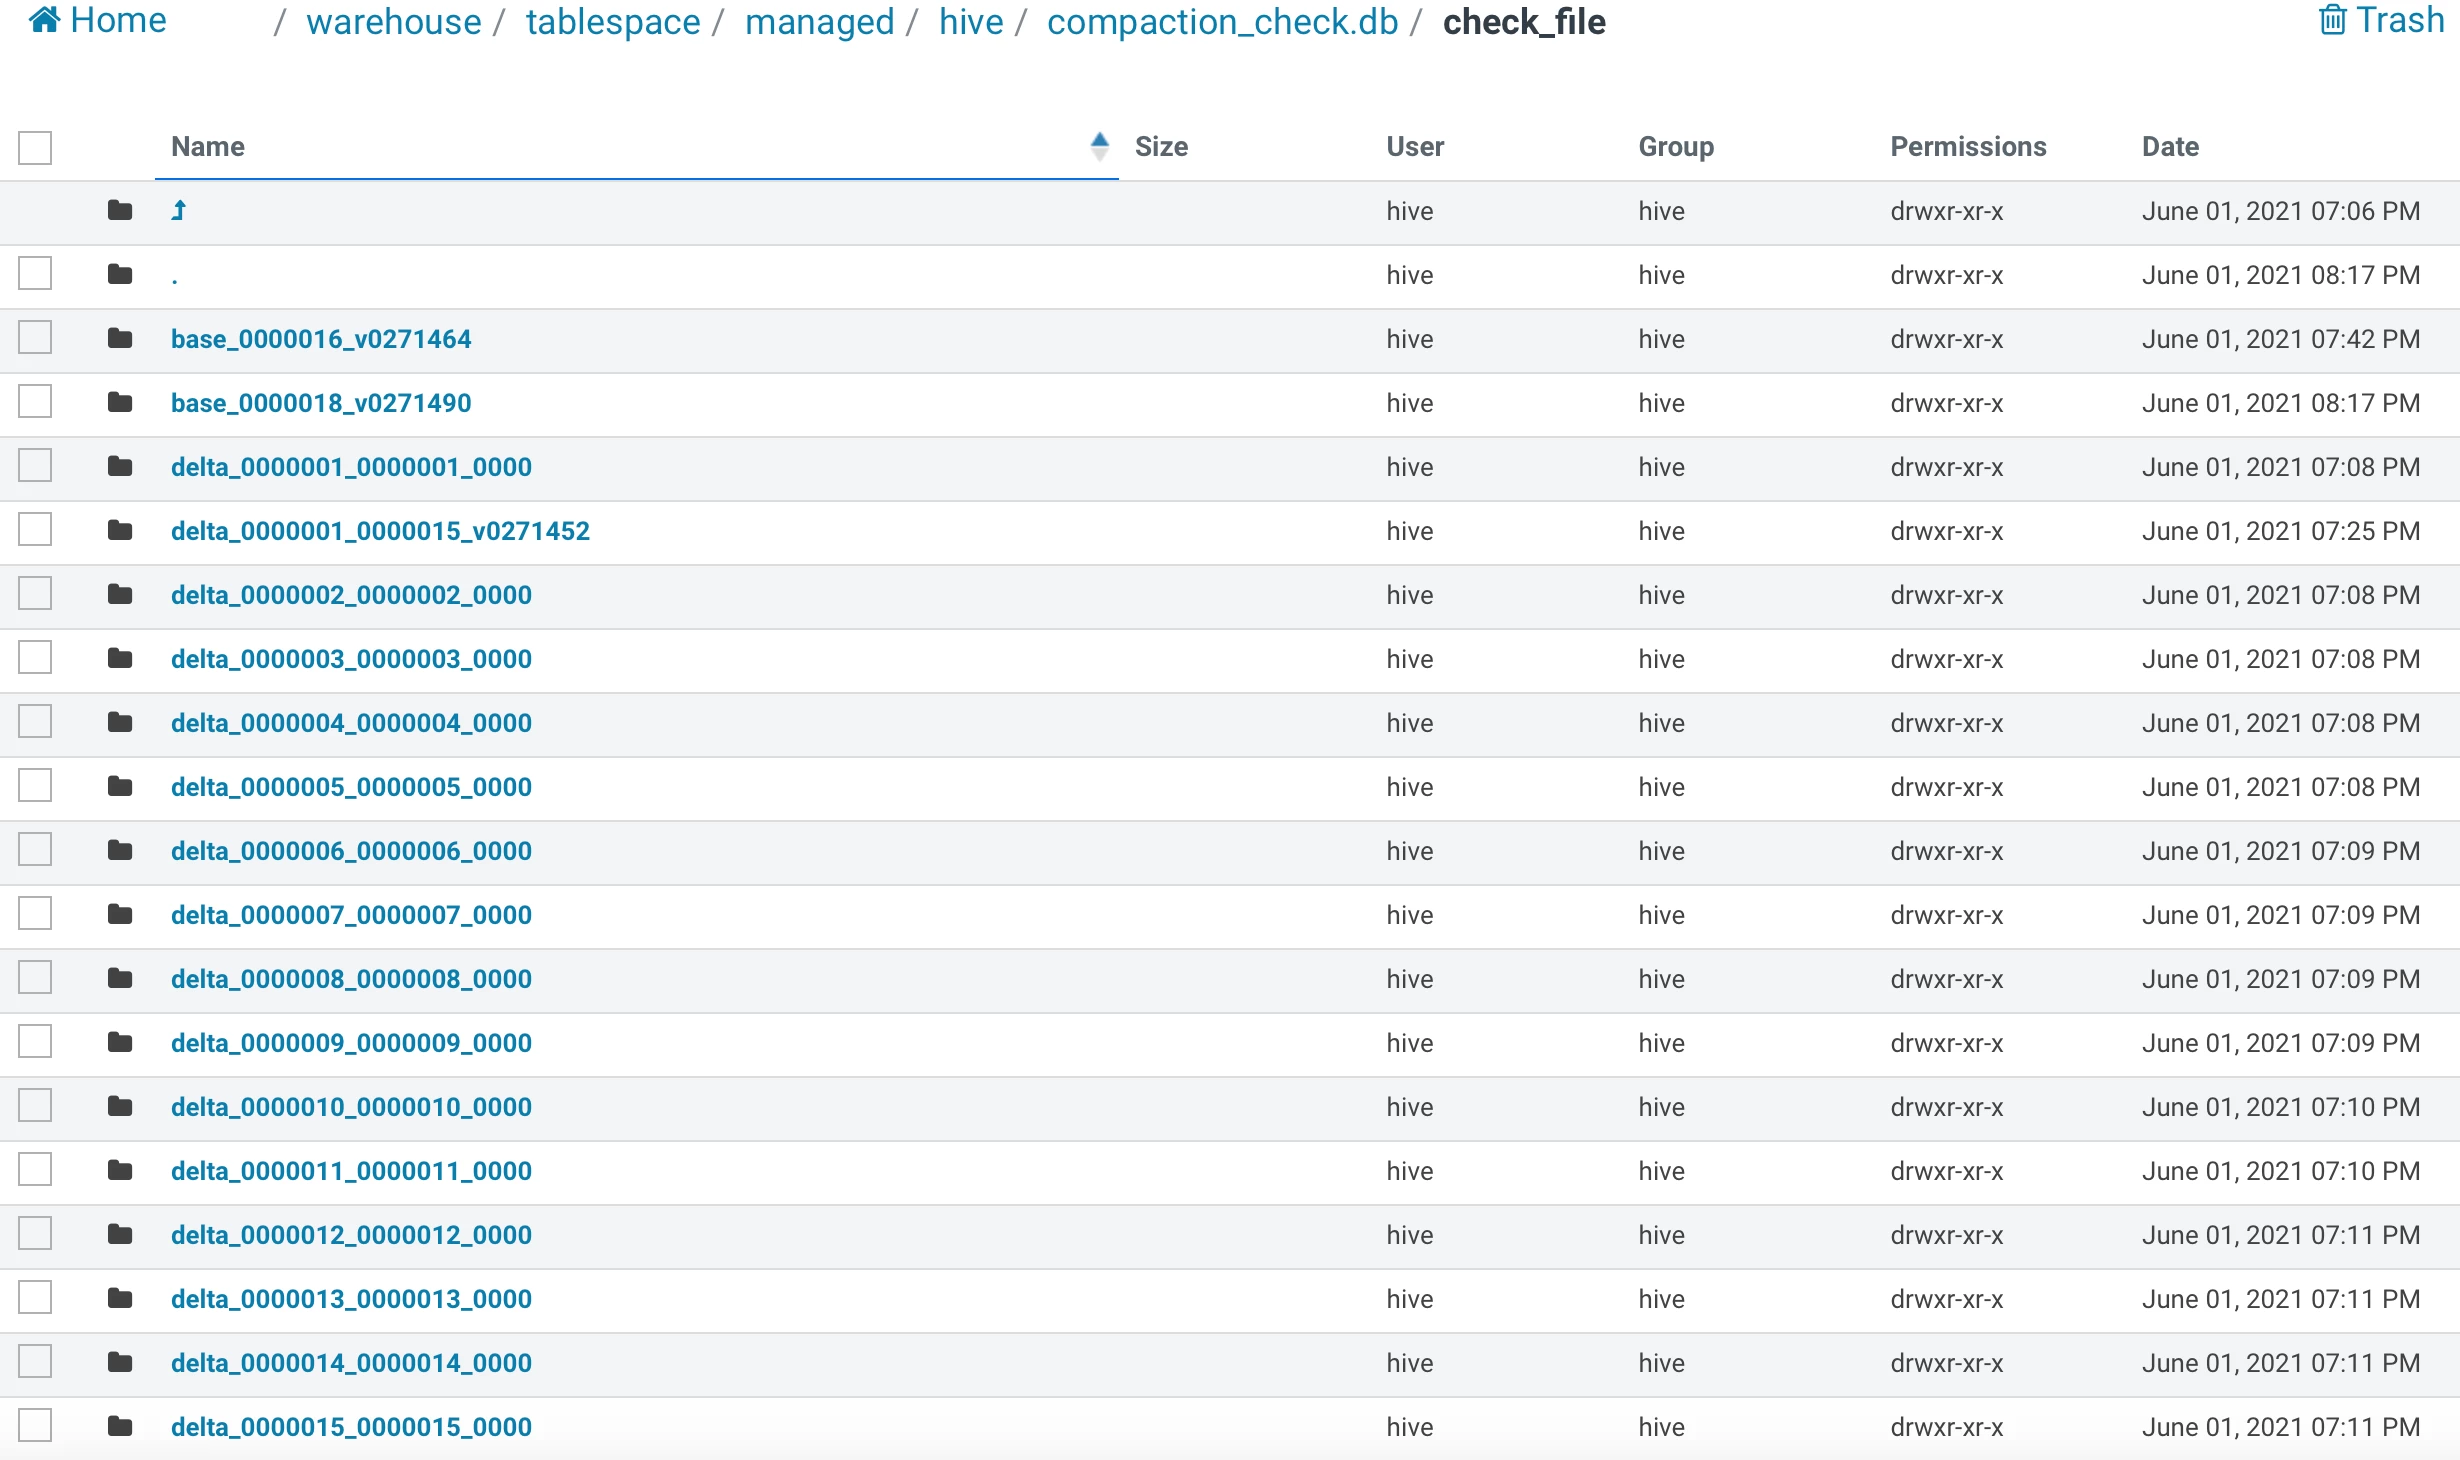Viewport: 2460px width, 1460px height.
Task: Click folder icon beside delta_0000013_0000013_0000
Action: point(120,1298)
